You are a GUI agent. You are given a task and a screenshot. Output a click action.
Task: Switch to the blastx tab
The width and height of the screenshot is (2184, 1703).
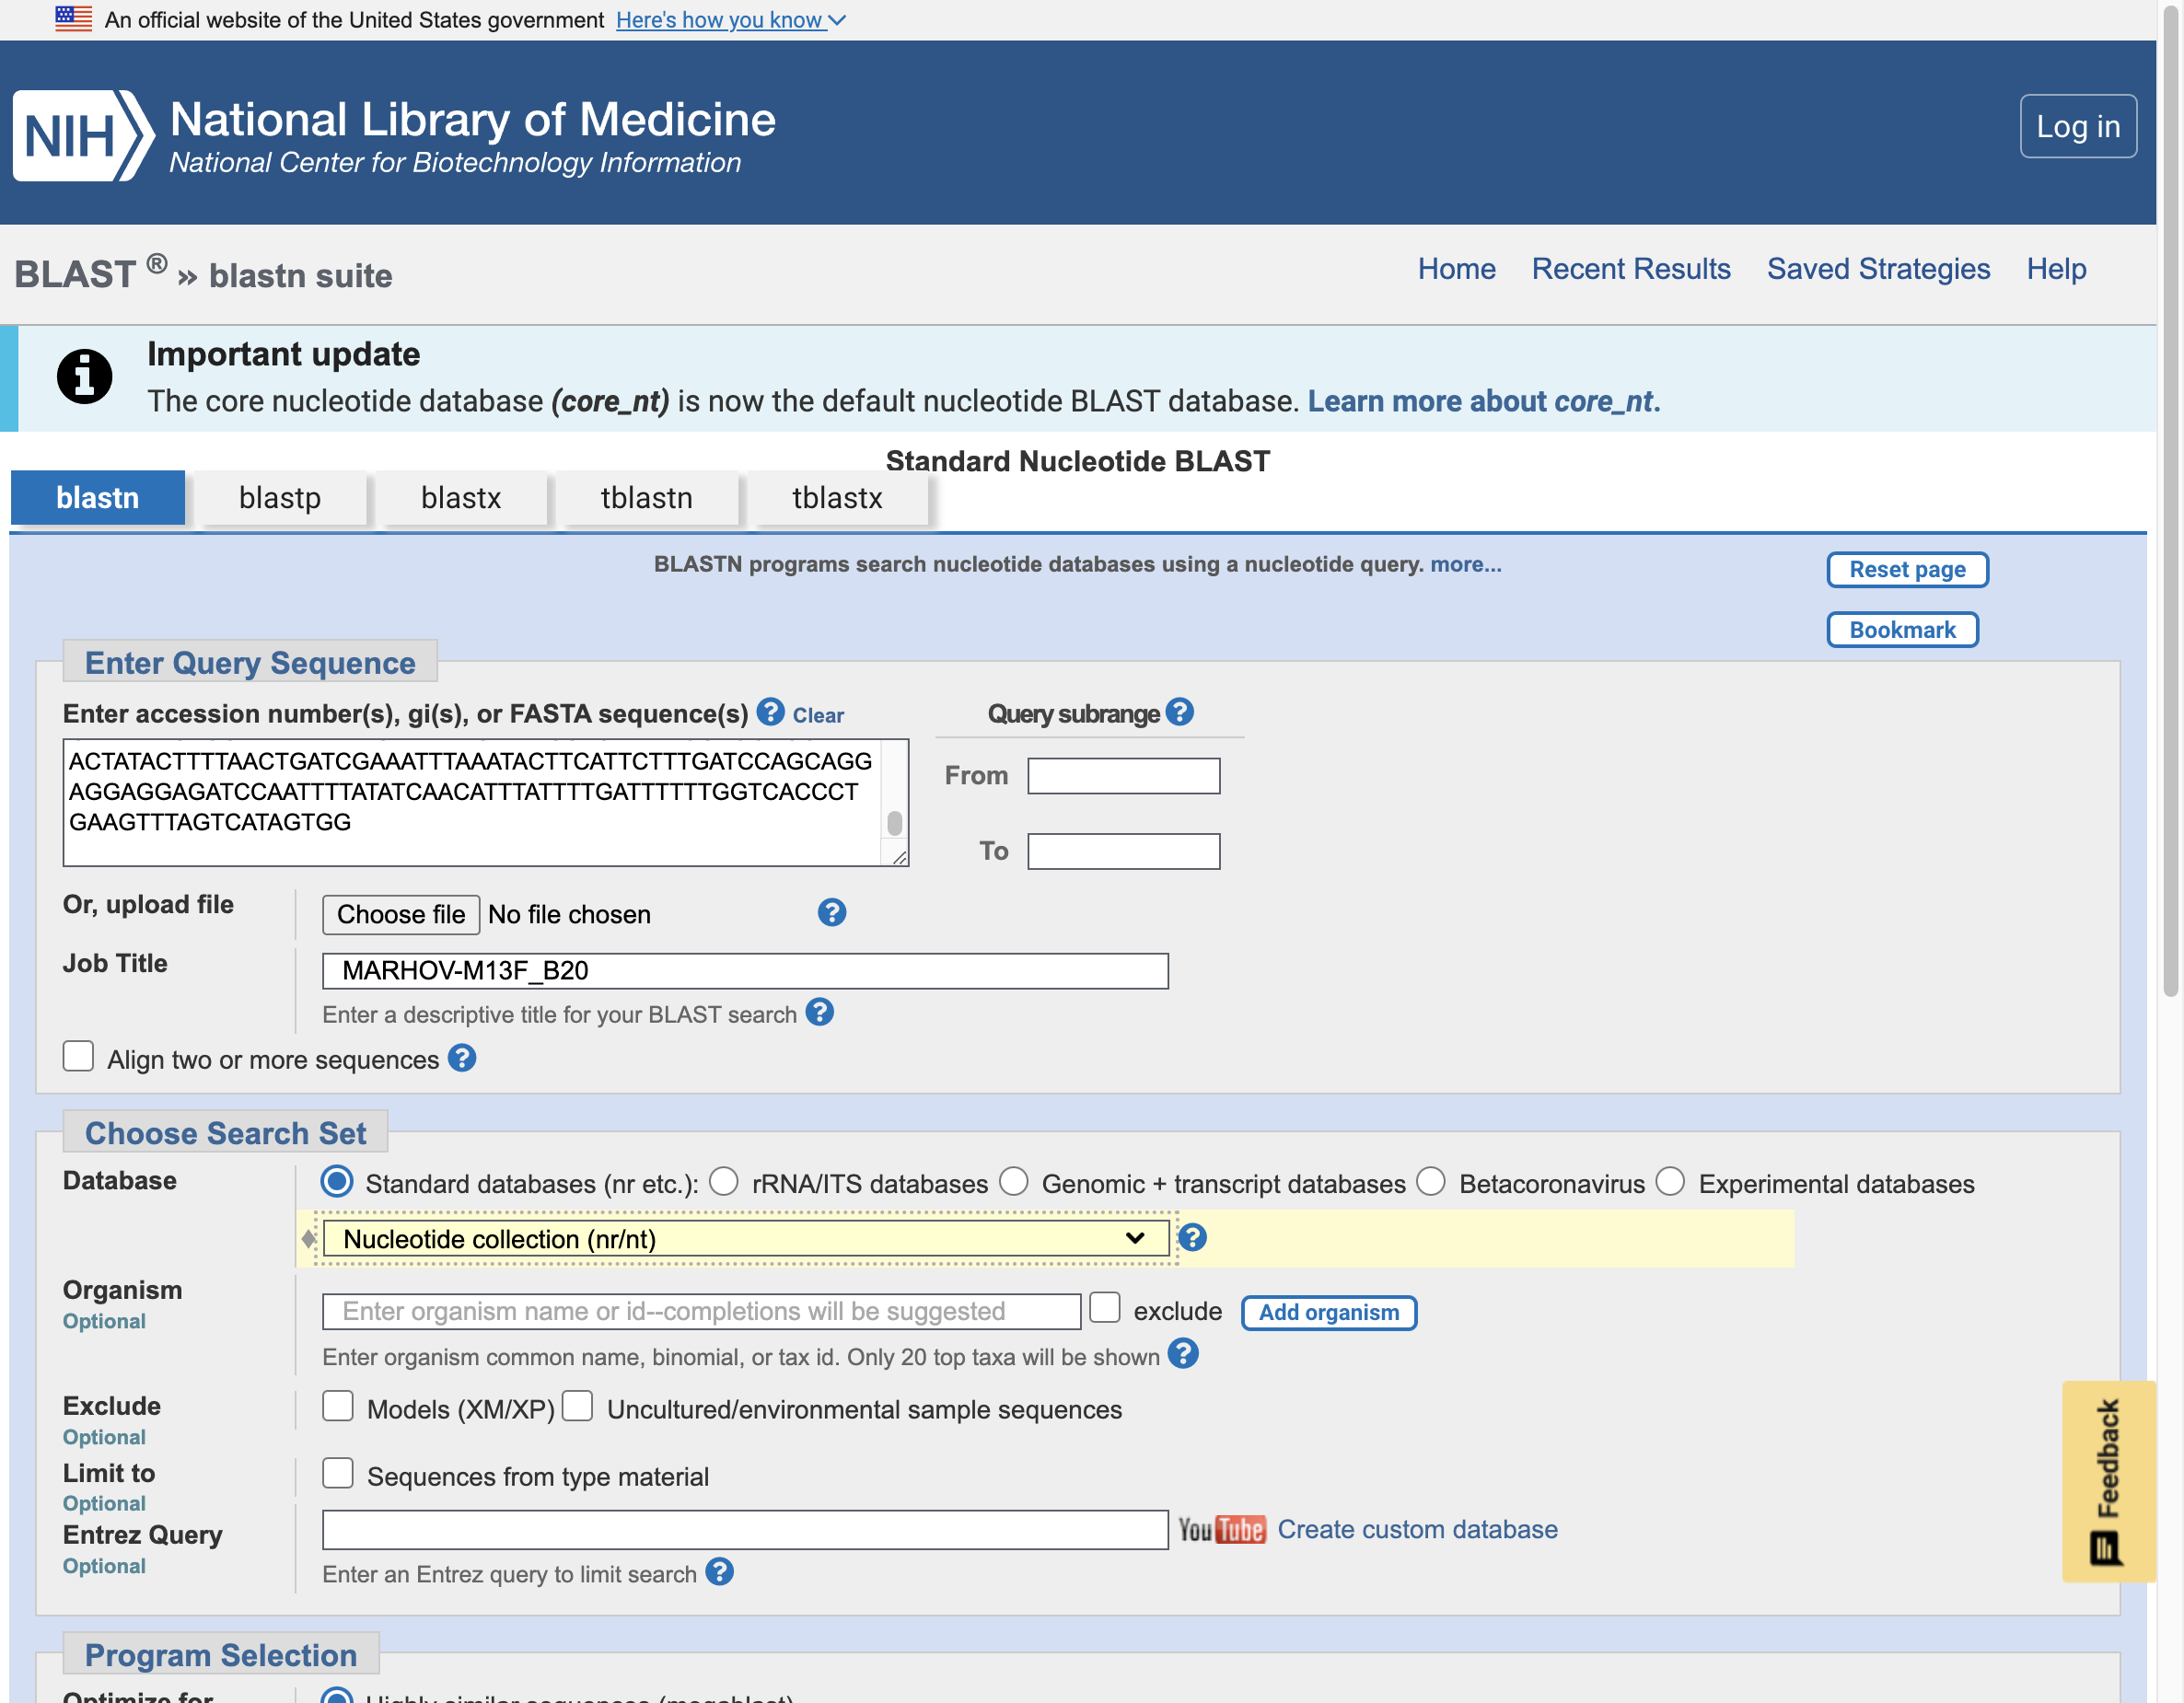point(461,498)
